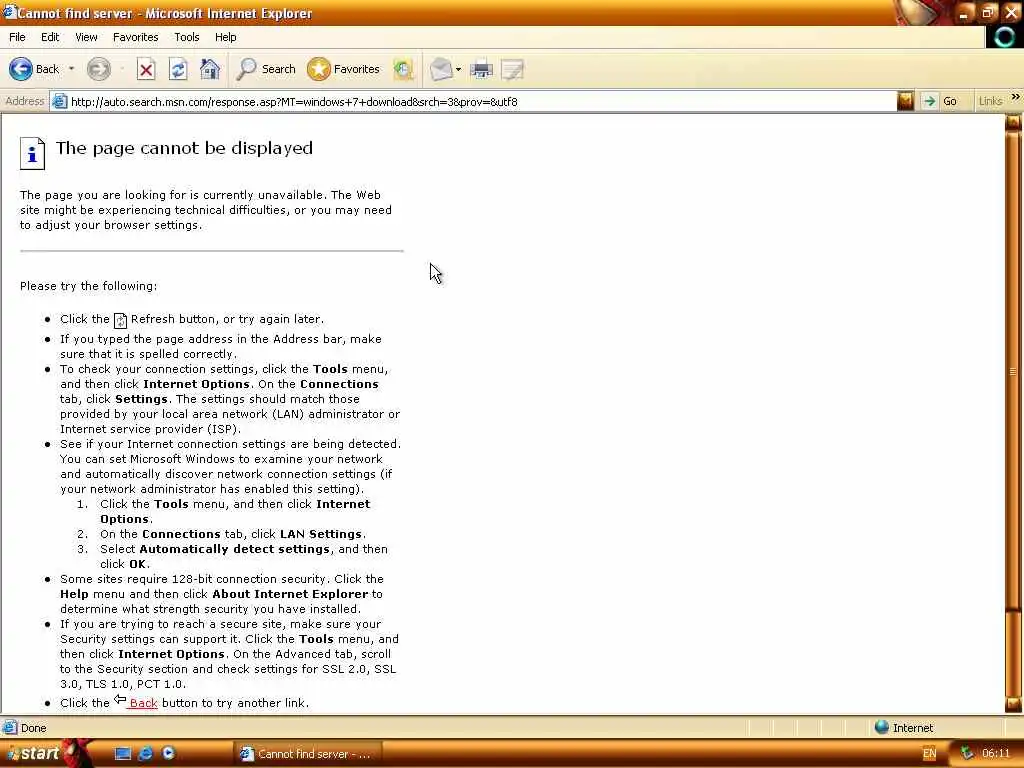Screen dimensions: 1024x768
Task: Click the 'Please try the following:' text
Action: (88, 286)
